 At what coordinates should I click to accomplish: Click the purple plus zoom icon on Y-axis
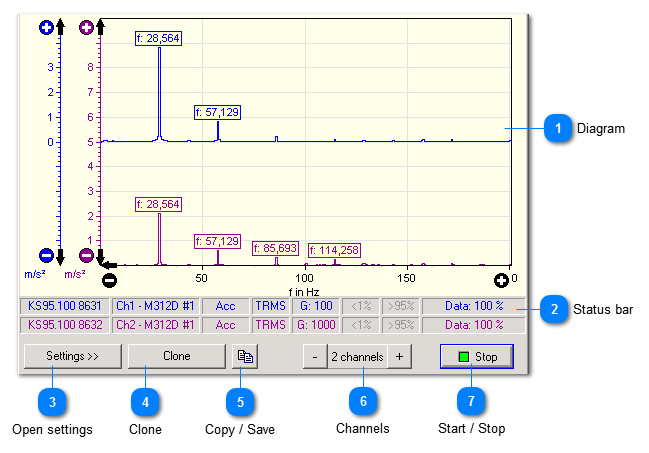[86, 28]
